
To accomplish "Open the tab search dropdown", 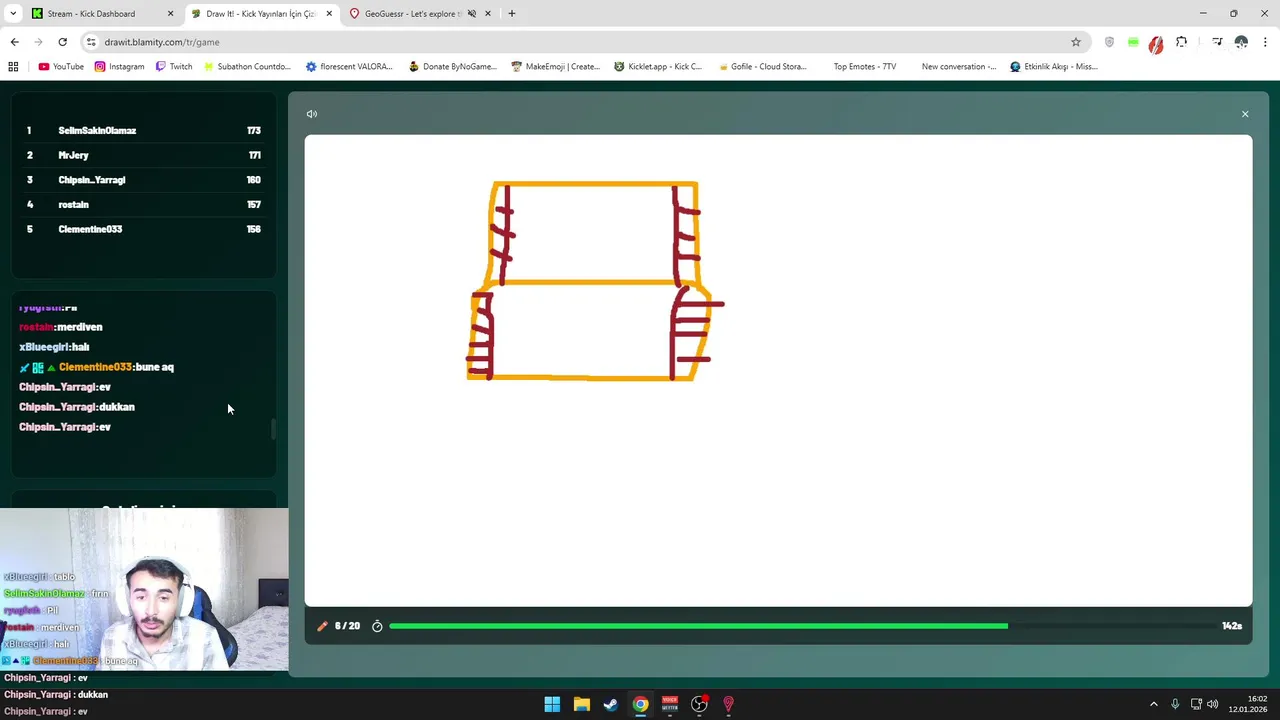I will tap(13, 14).
